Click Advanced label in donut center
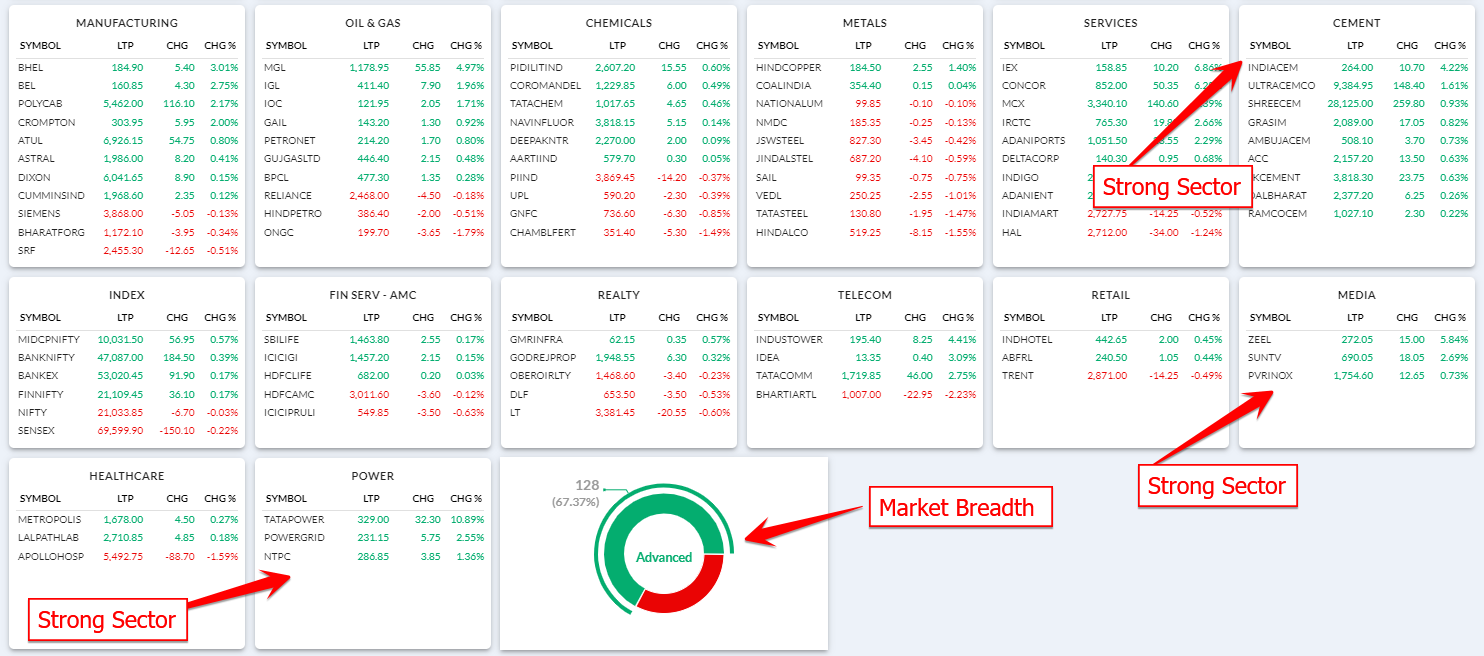Screen dimensions: 1484x656 pos(664,557)
